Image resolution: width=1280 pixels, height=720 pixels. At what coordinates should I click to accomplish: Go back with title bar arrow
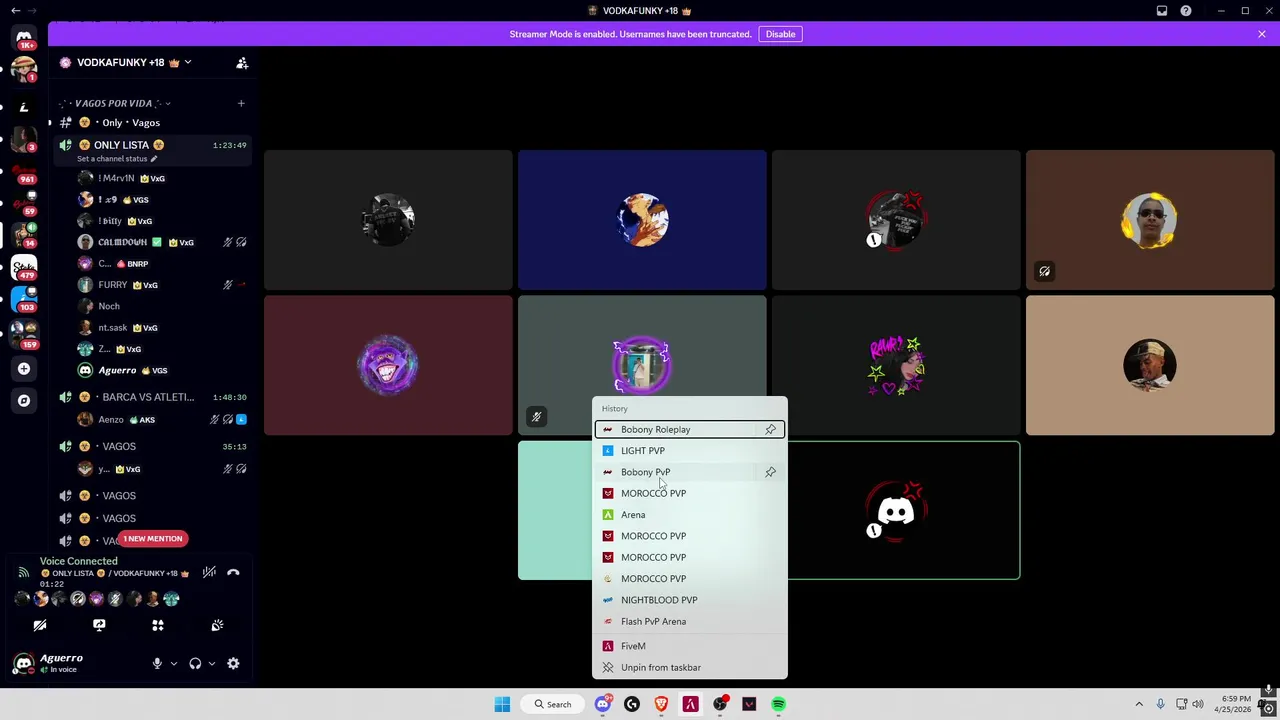pyautogui.click(x=15, y=11)
